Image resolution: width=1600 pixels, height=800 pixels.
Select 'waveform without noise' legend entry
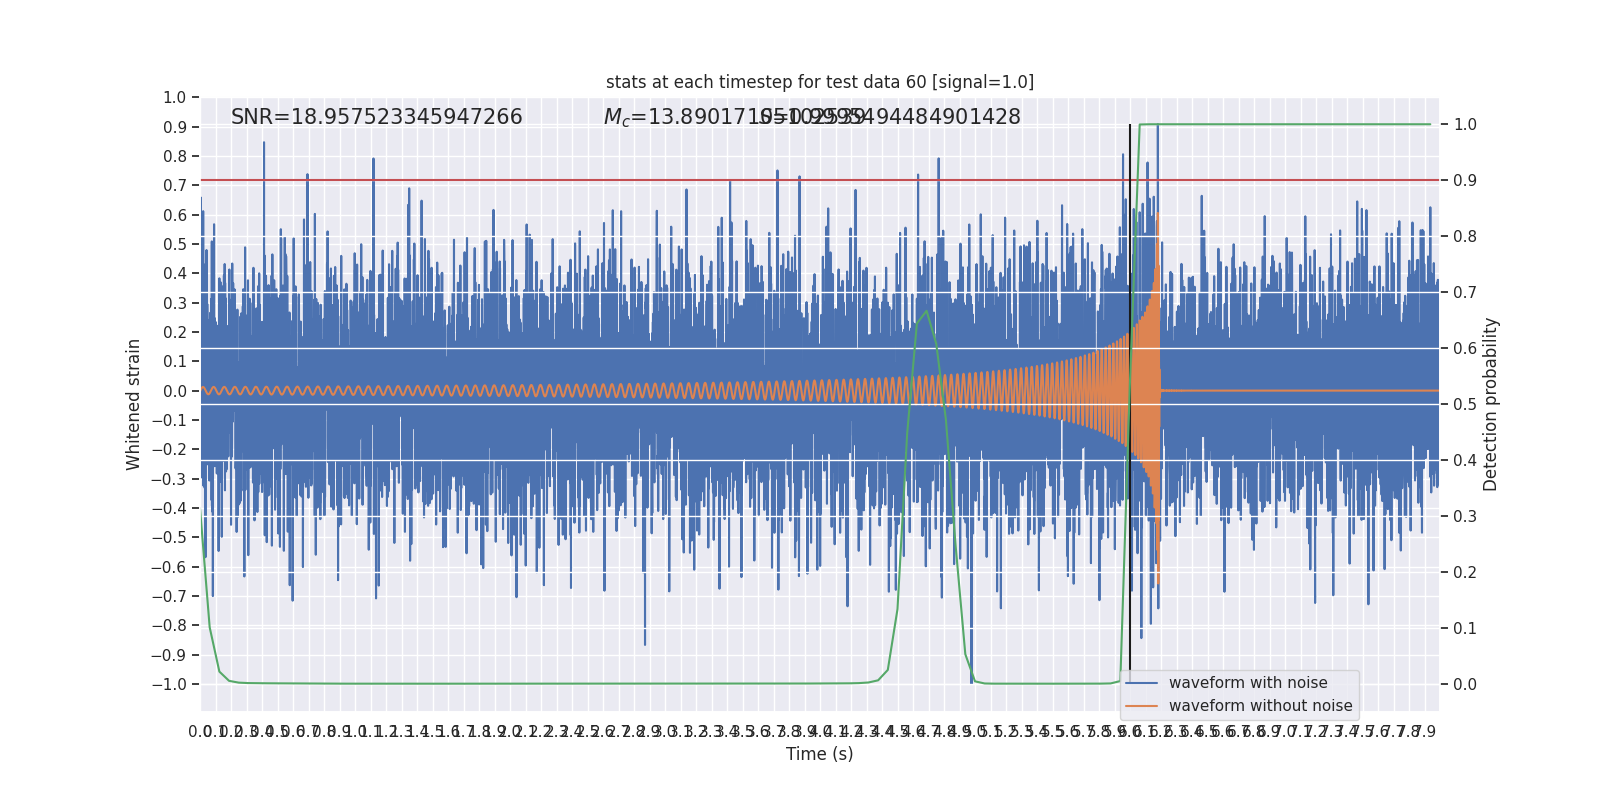pos(1261,706)
